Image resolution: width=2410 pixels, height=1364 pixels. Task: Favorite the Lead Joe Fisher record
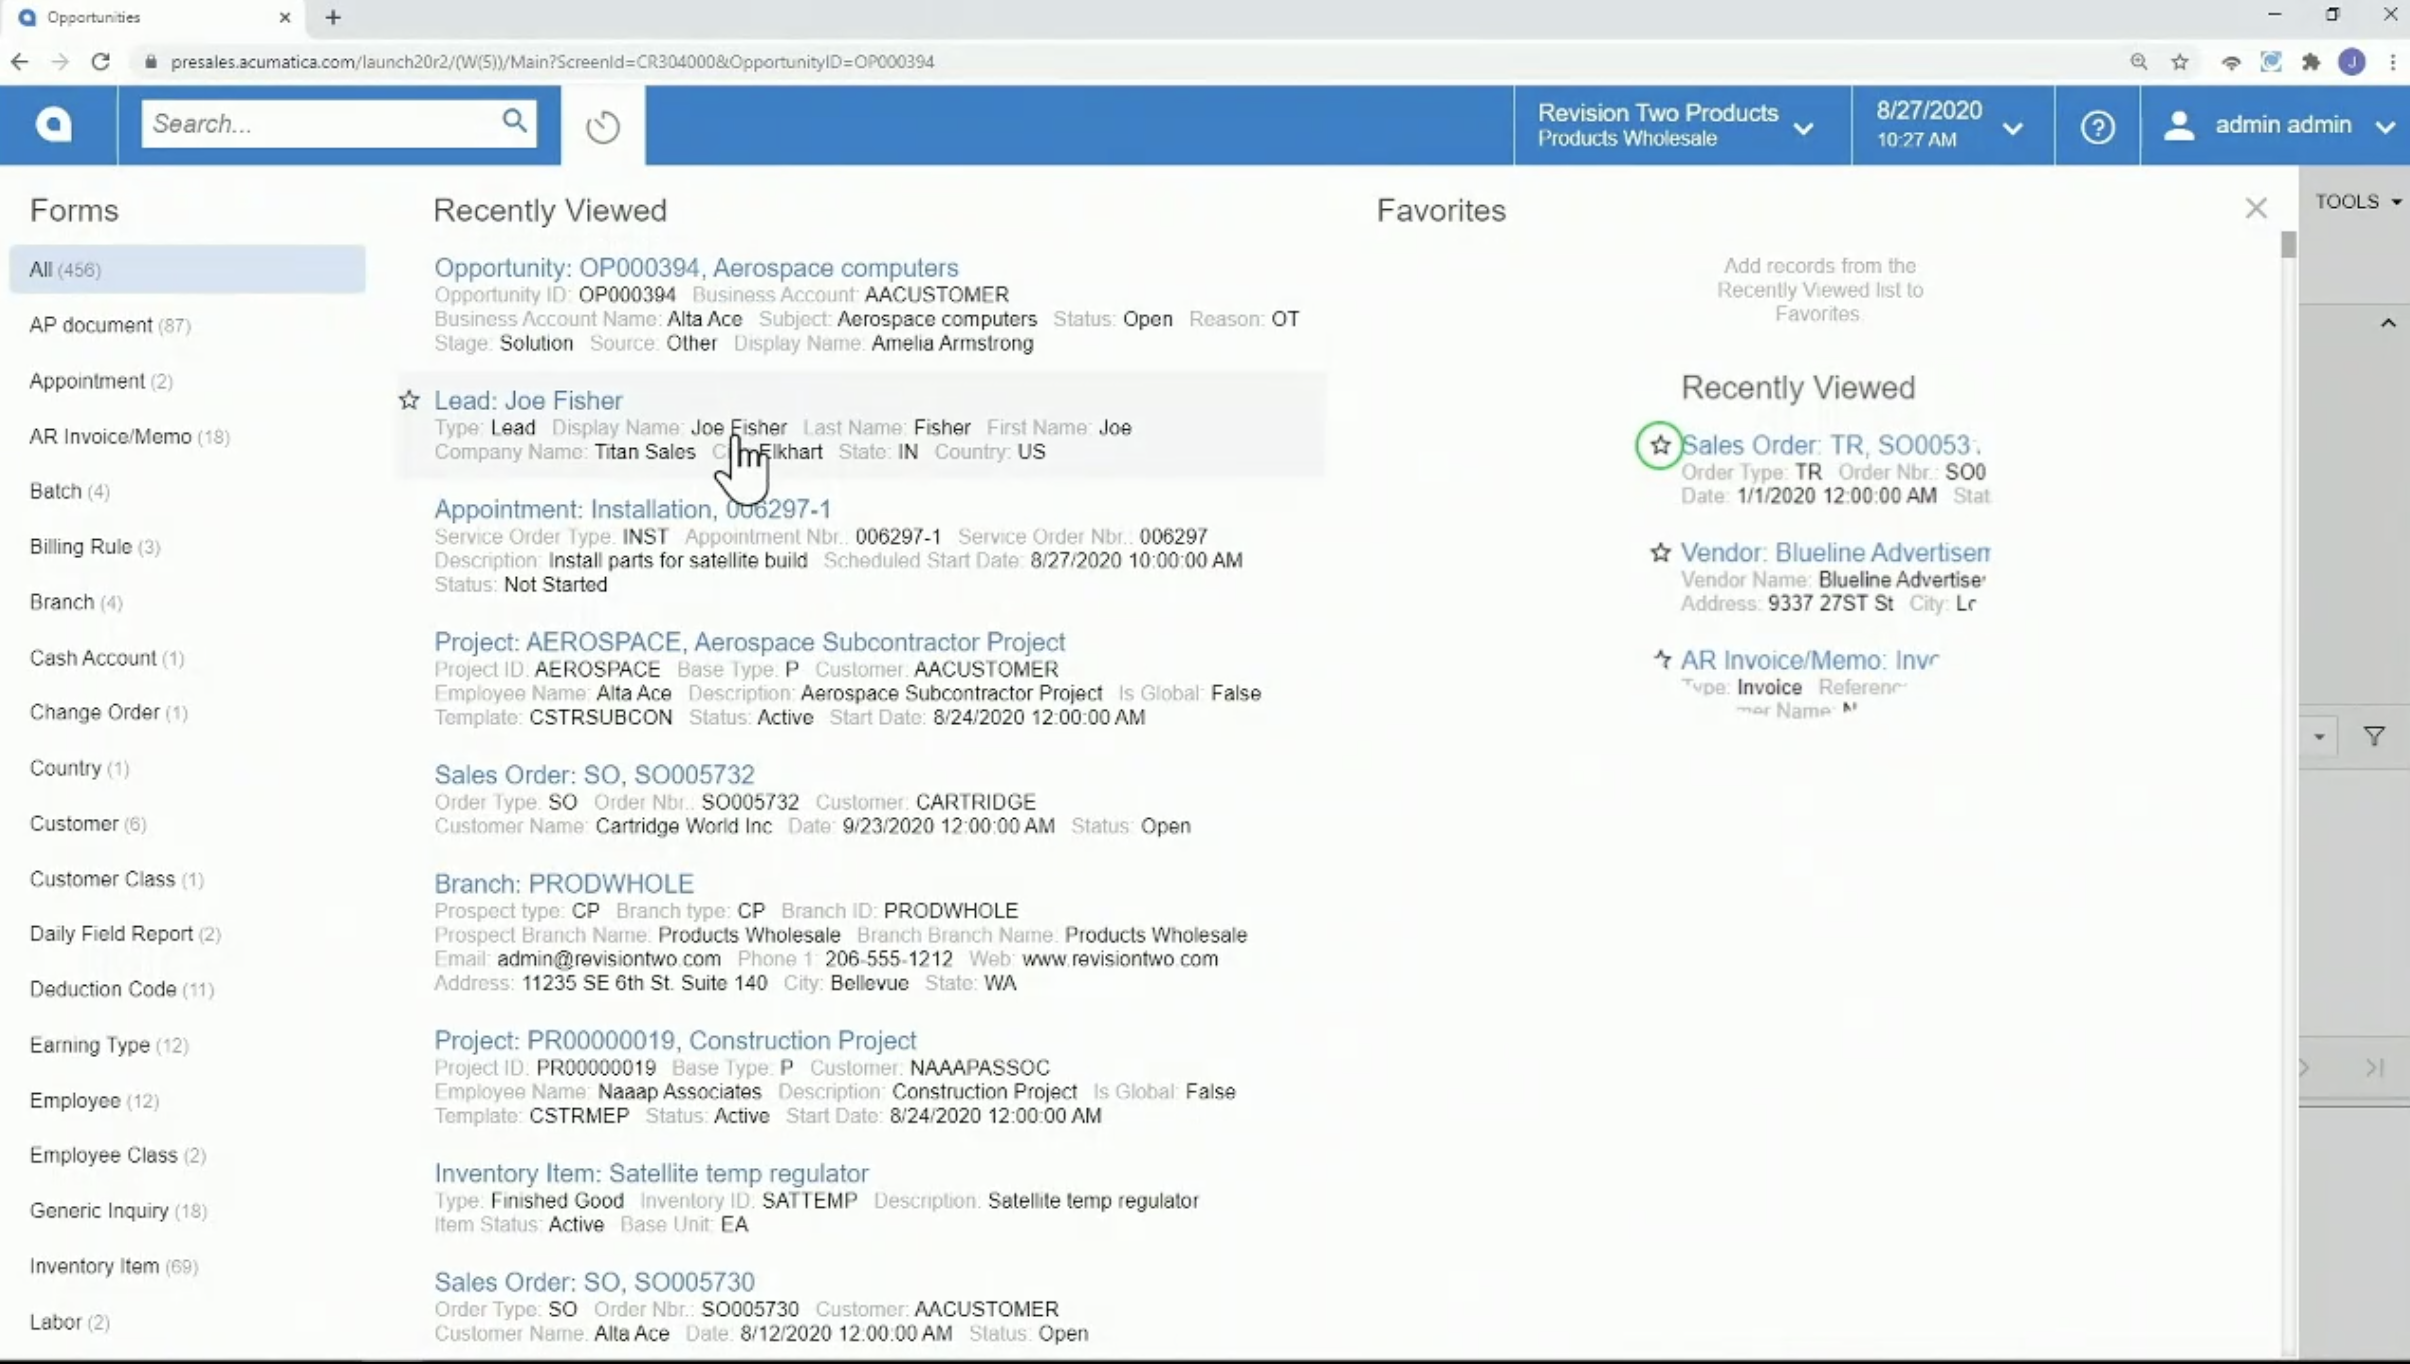pyautogui.click(x=409, y=400)
